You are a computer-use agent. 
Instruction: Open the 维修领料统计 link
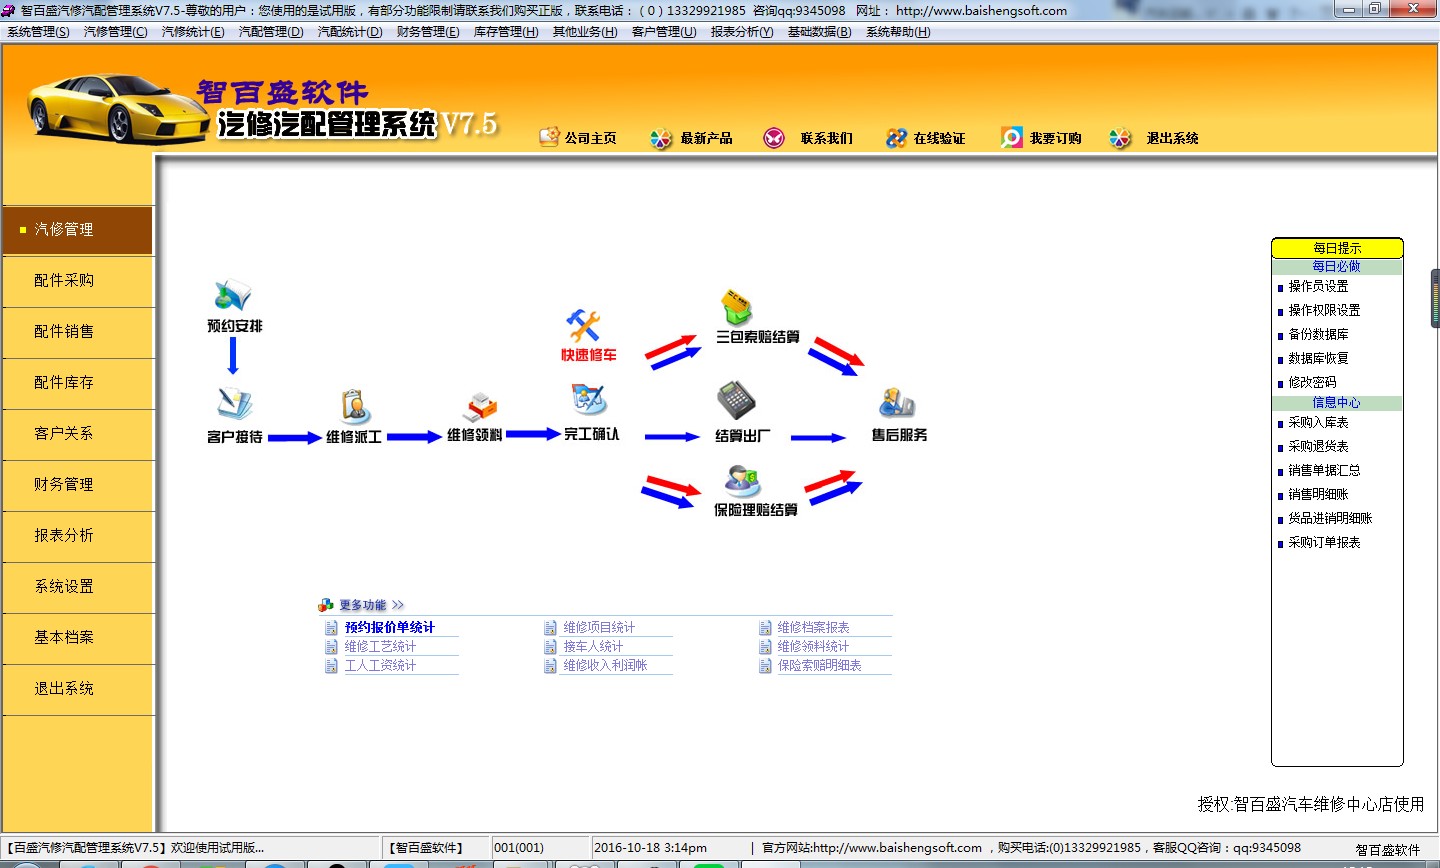click(813, 647)
